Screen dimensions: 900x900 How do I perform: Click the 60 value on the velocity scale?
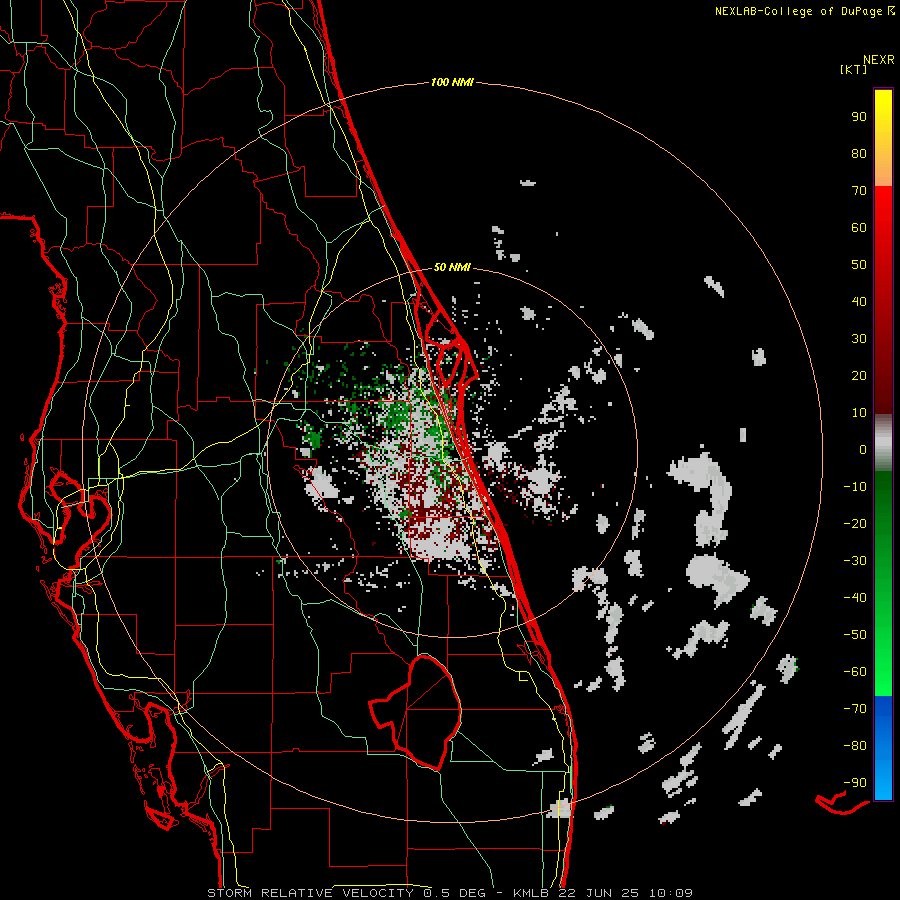[x=859, y=228]
